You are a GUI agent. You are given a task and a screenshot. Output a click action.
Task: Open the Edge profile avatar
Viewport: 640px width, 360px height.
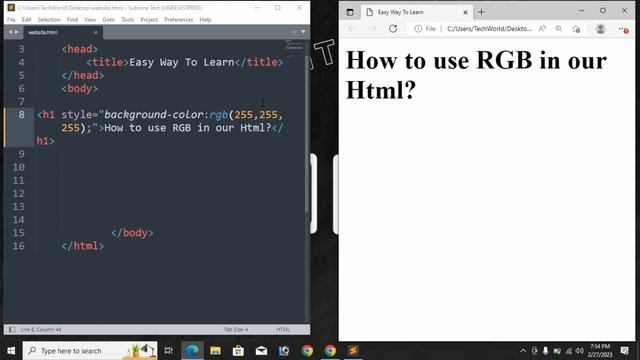[600, 29]
